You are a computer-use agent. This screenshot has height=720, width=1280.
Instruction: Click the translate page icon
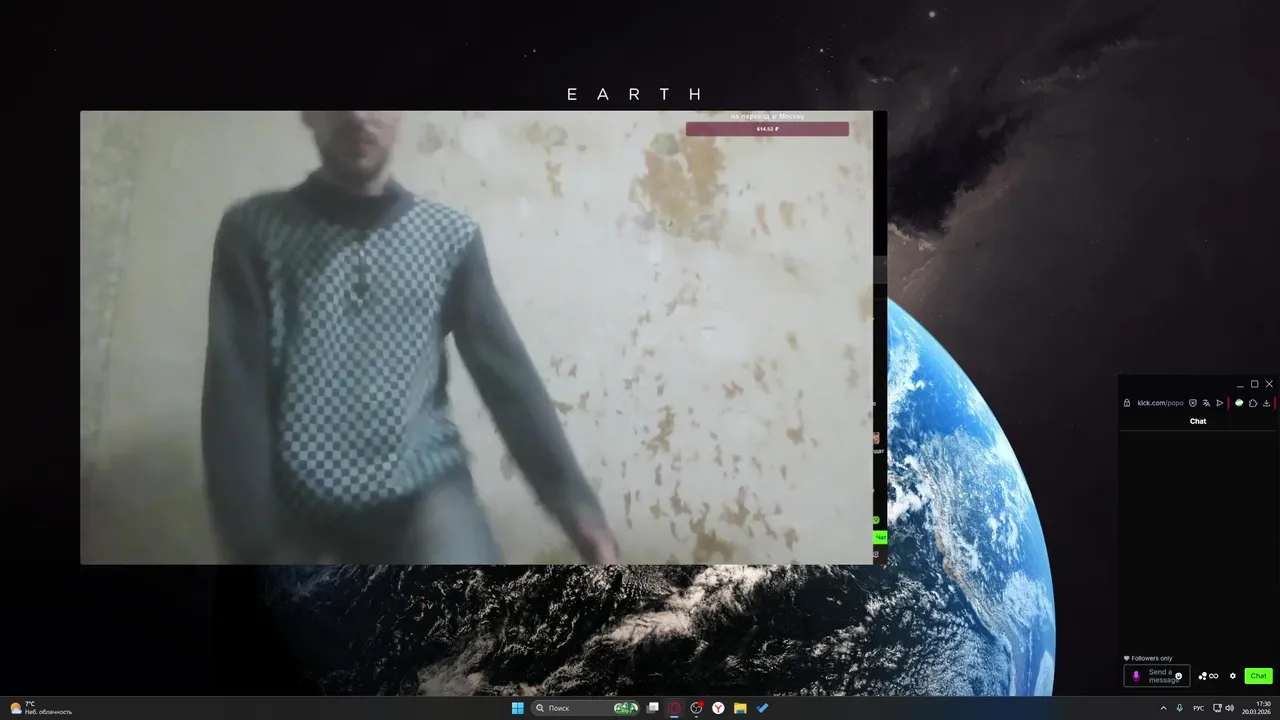(x=1206, y=403)
